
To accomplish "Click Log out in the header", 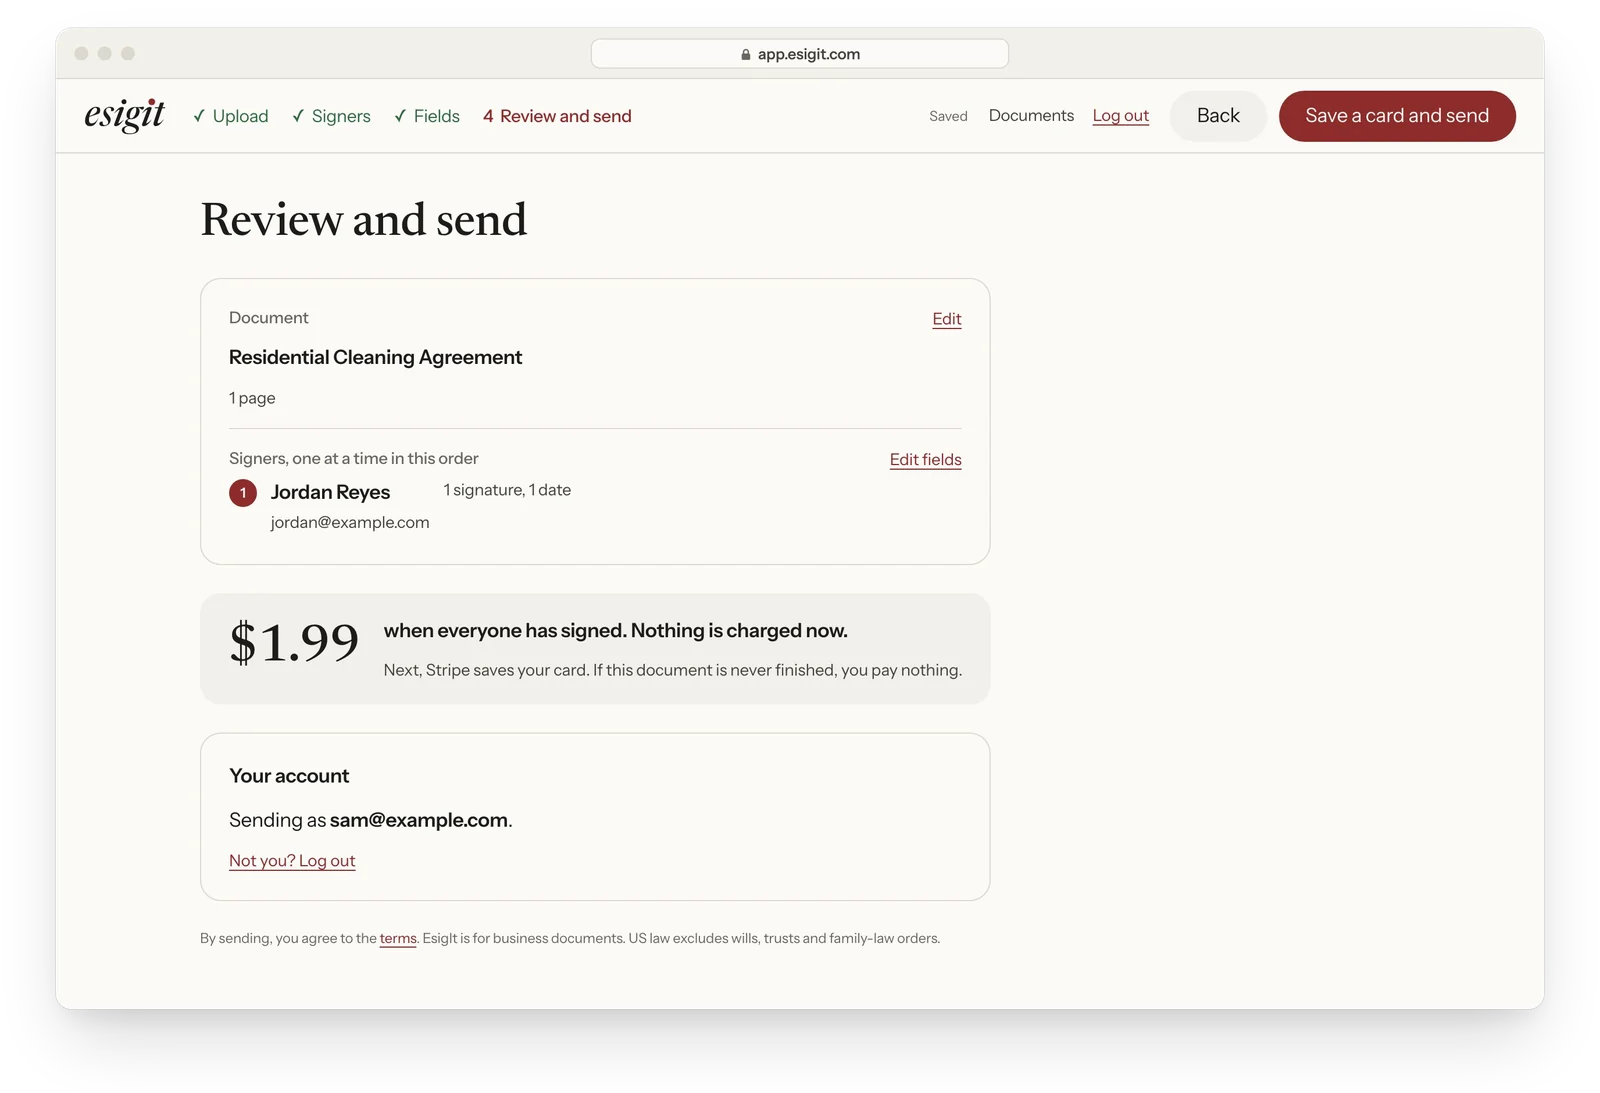I will [1120, 115].
